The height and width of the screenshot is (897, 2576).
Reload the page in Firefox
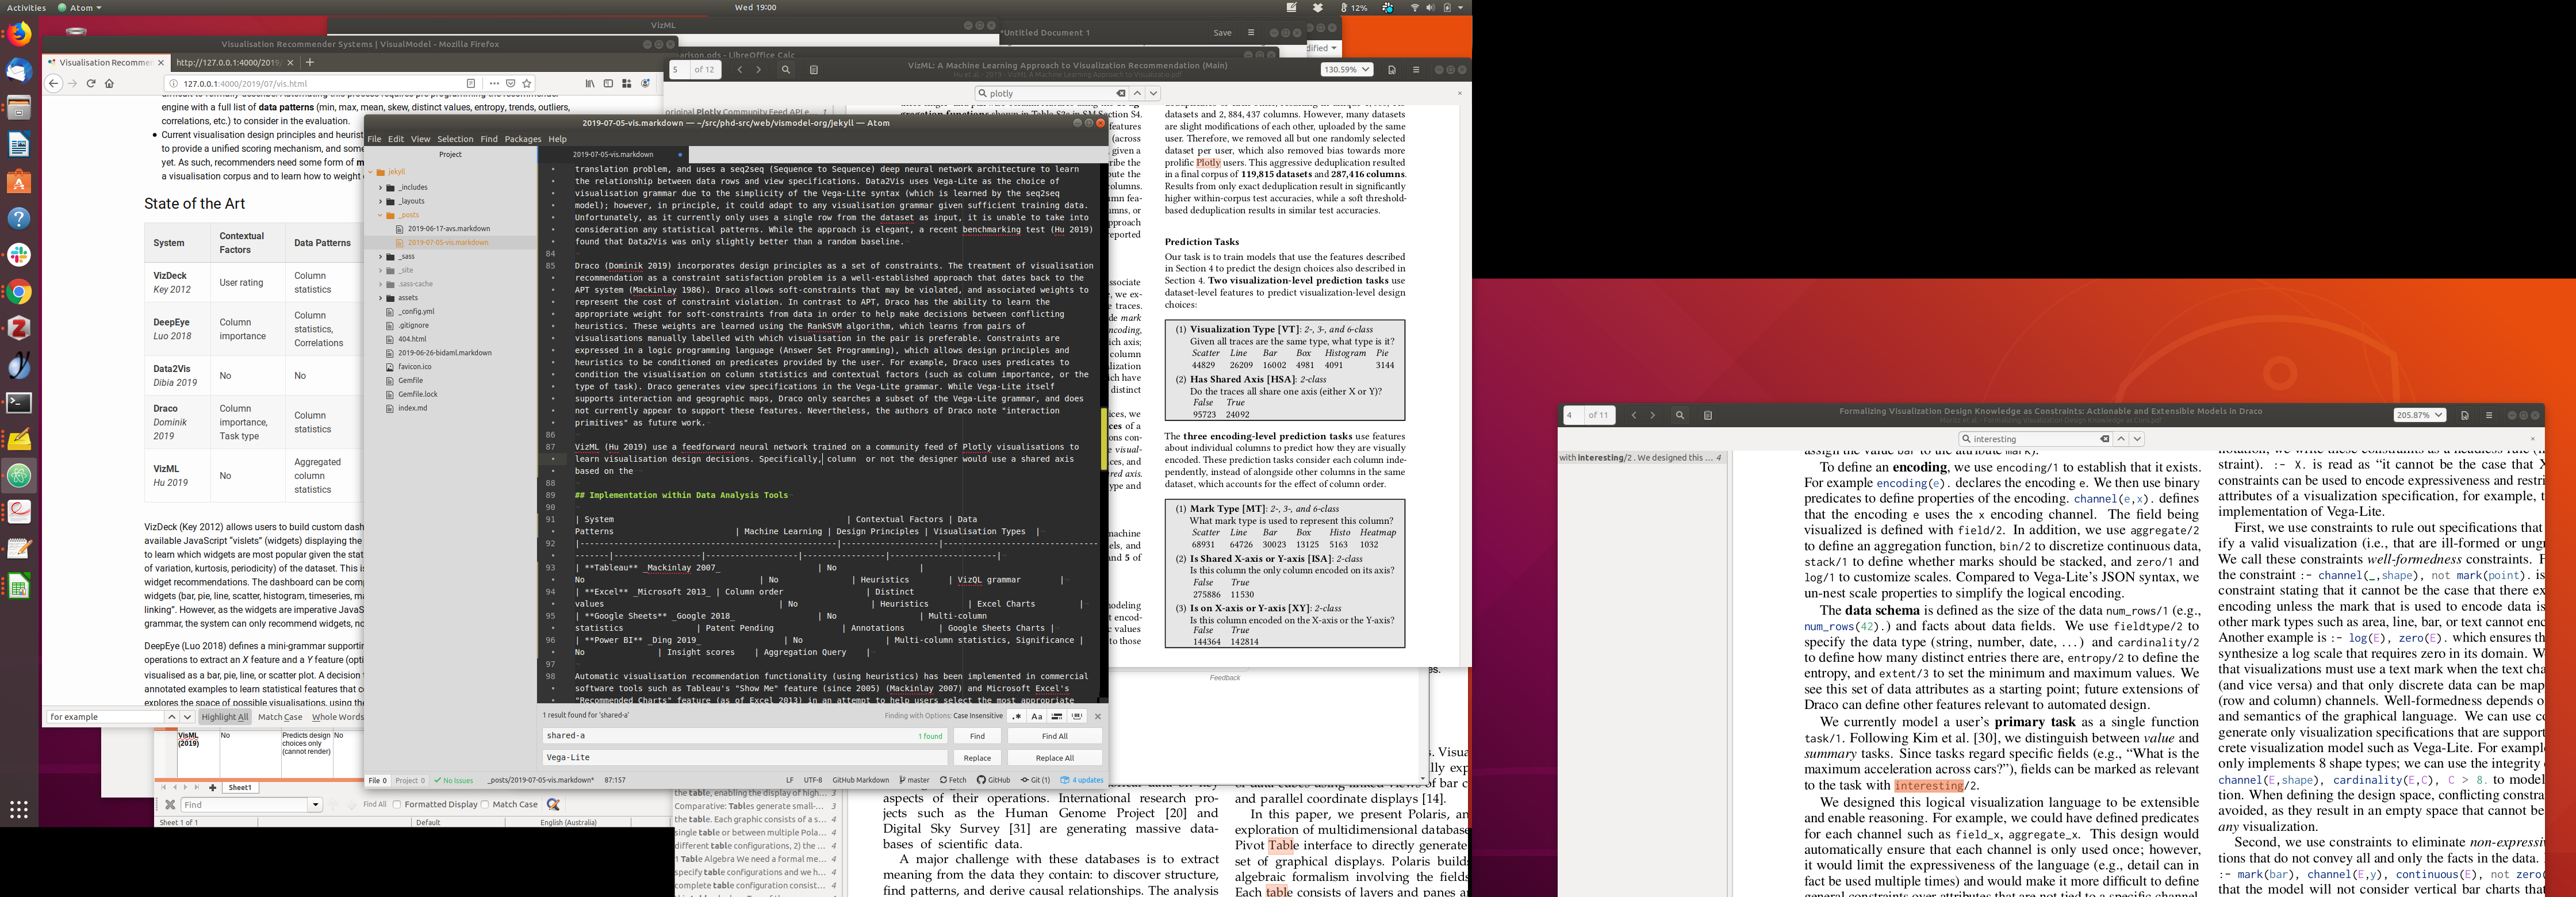pos(91,83)
